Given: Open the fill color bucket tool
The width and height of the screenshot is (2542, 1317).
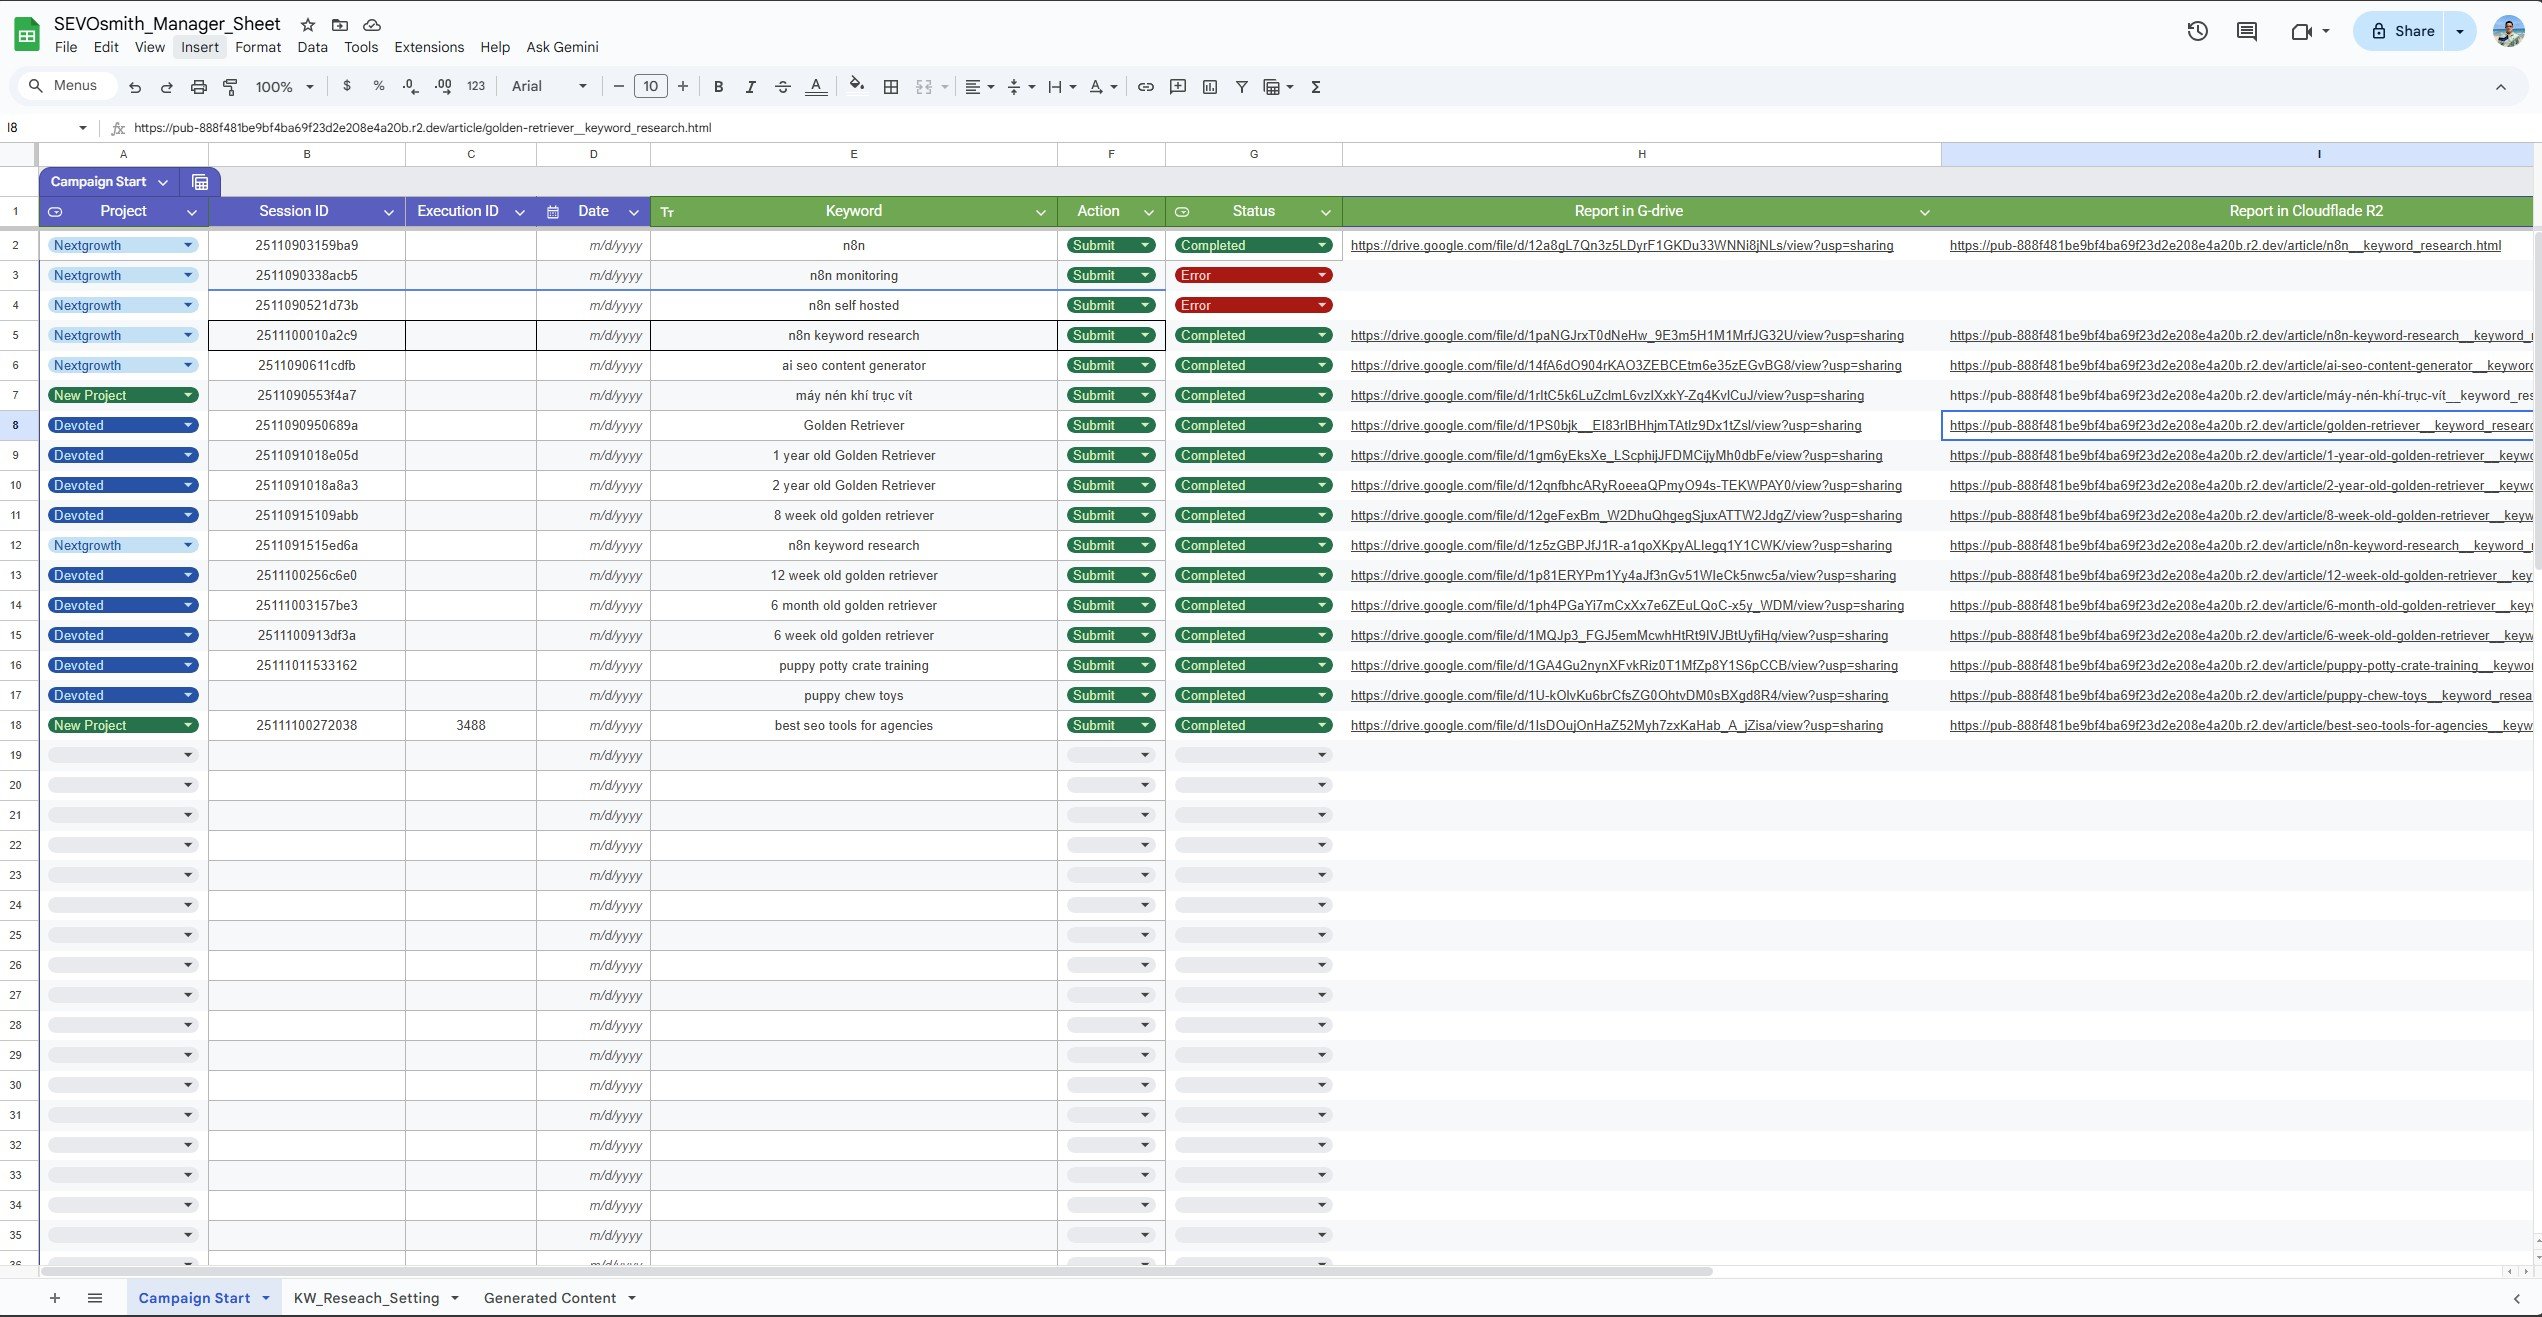Looking at the screenshot, I should [x=856, y=86].
